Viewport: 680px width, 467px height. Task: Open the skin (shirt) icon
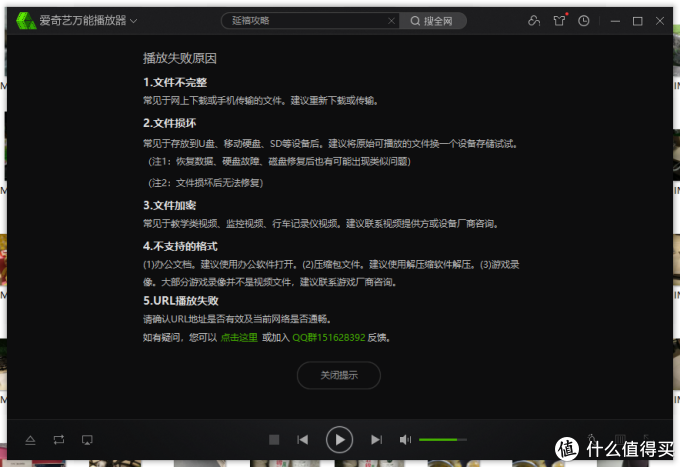559,20
